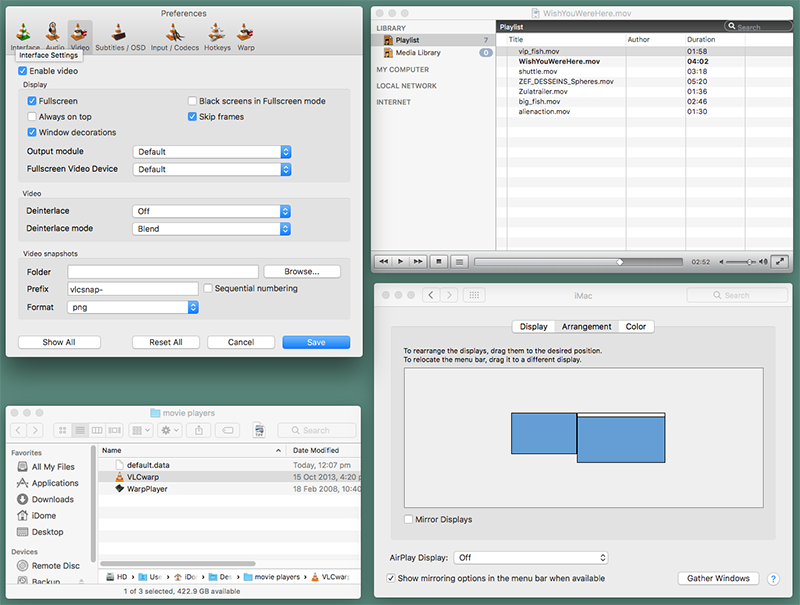Open Subtitles / OSD preferences icon
Viewport: 800px width, 605px height.
coord(119,33)
